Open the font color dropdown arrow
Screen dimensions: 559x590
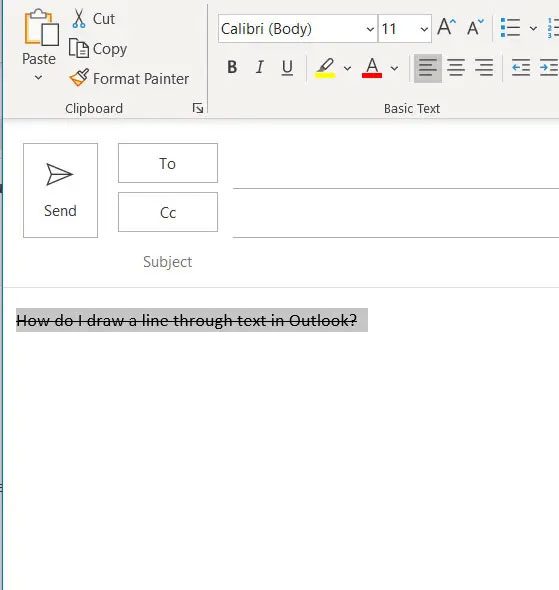pos(394,68)
